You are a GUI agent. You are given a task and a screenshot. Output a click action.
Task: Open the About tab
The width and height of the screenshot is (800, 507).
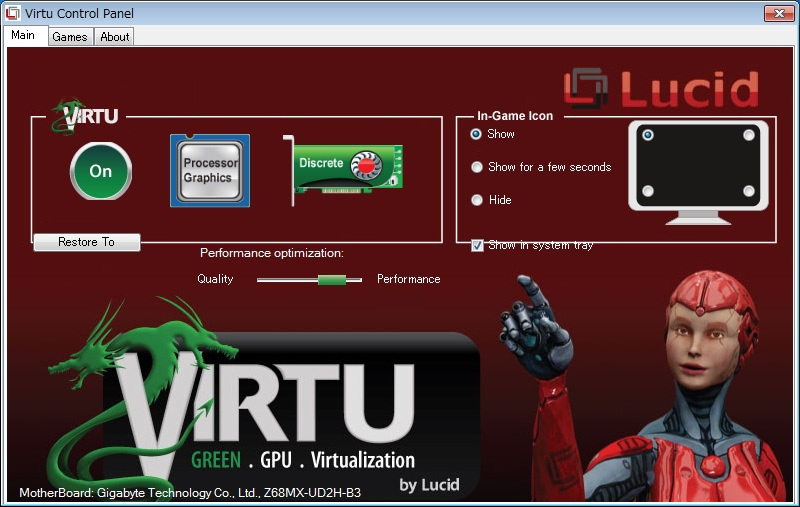115,37
